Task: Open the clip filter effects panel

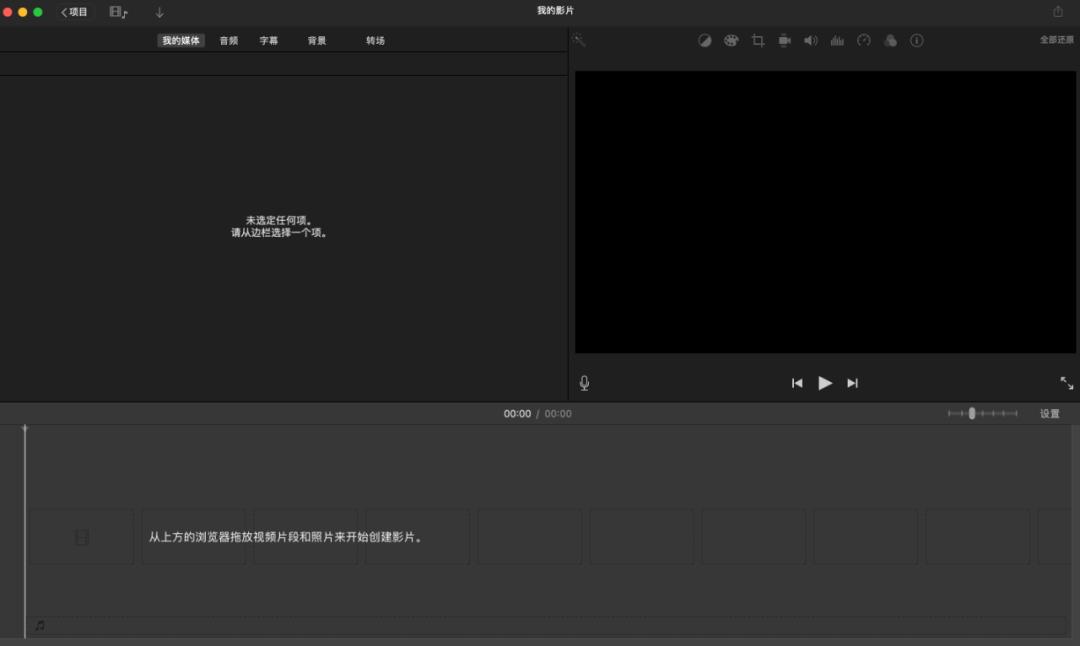Action: pos(890,40)
